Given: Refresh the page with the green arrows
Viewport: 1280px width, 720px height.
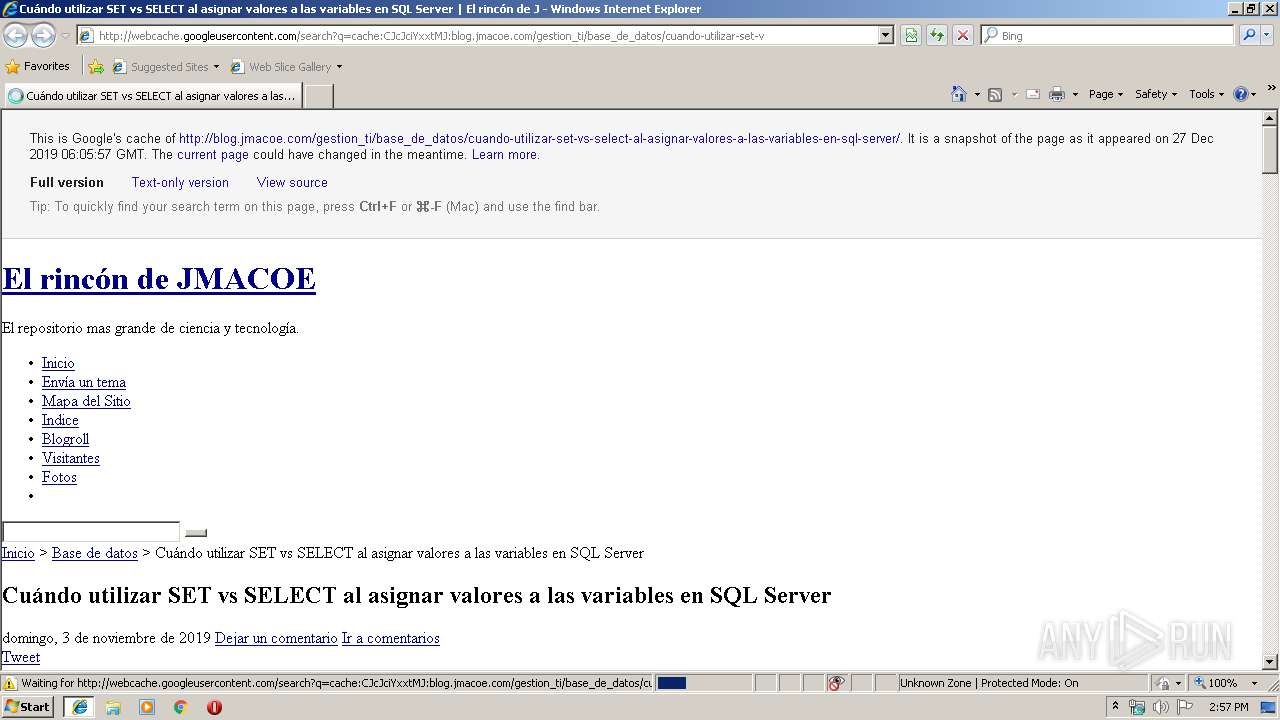Looking at the screenshot, I should (937, 35).
